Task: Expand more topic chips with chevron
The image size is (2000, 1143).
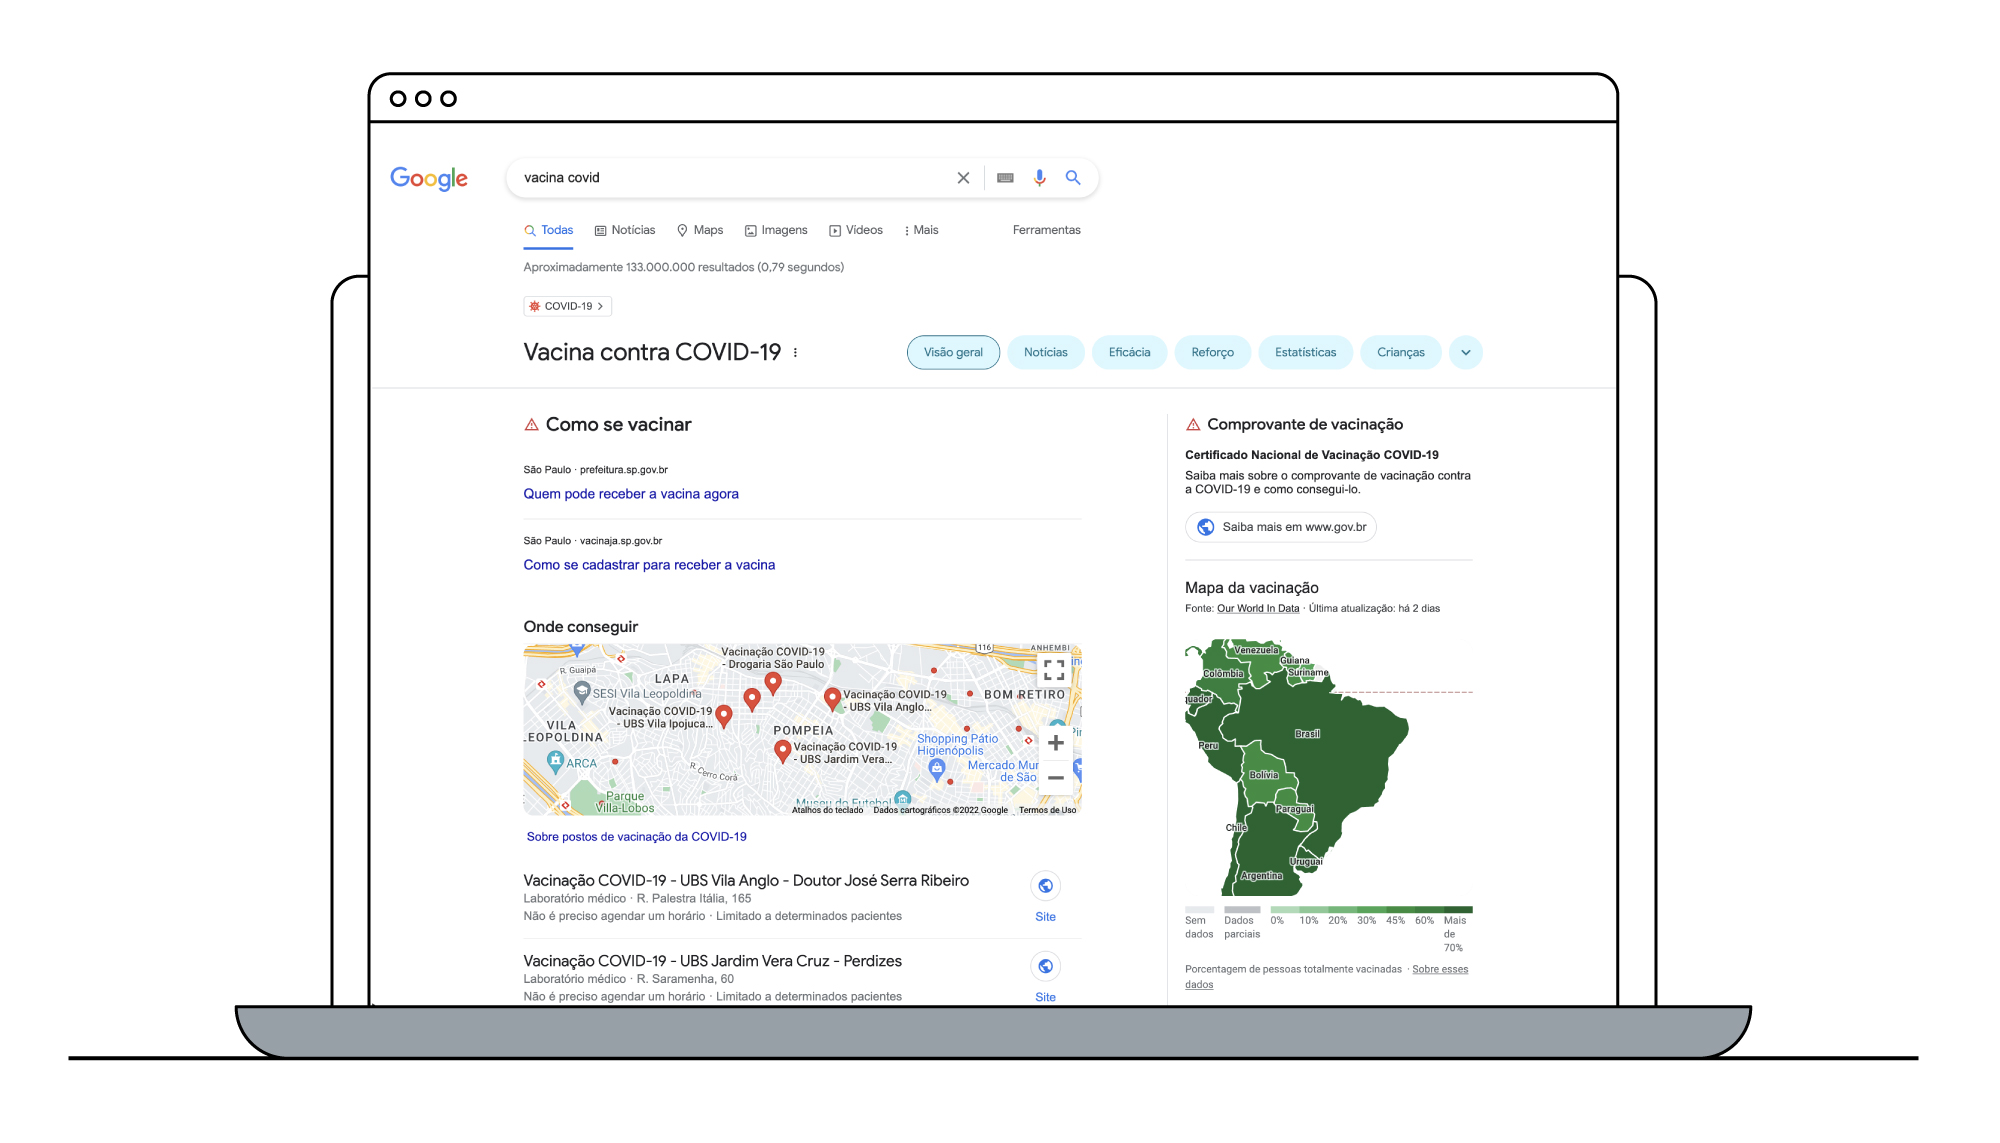Action: [x=1466, y=353]
